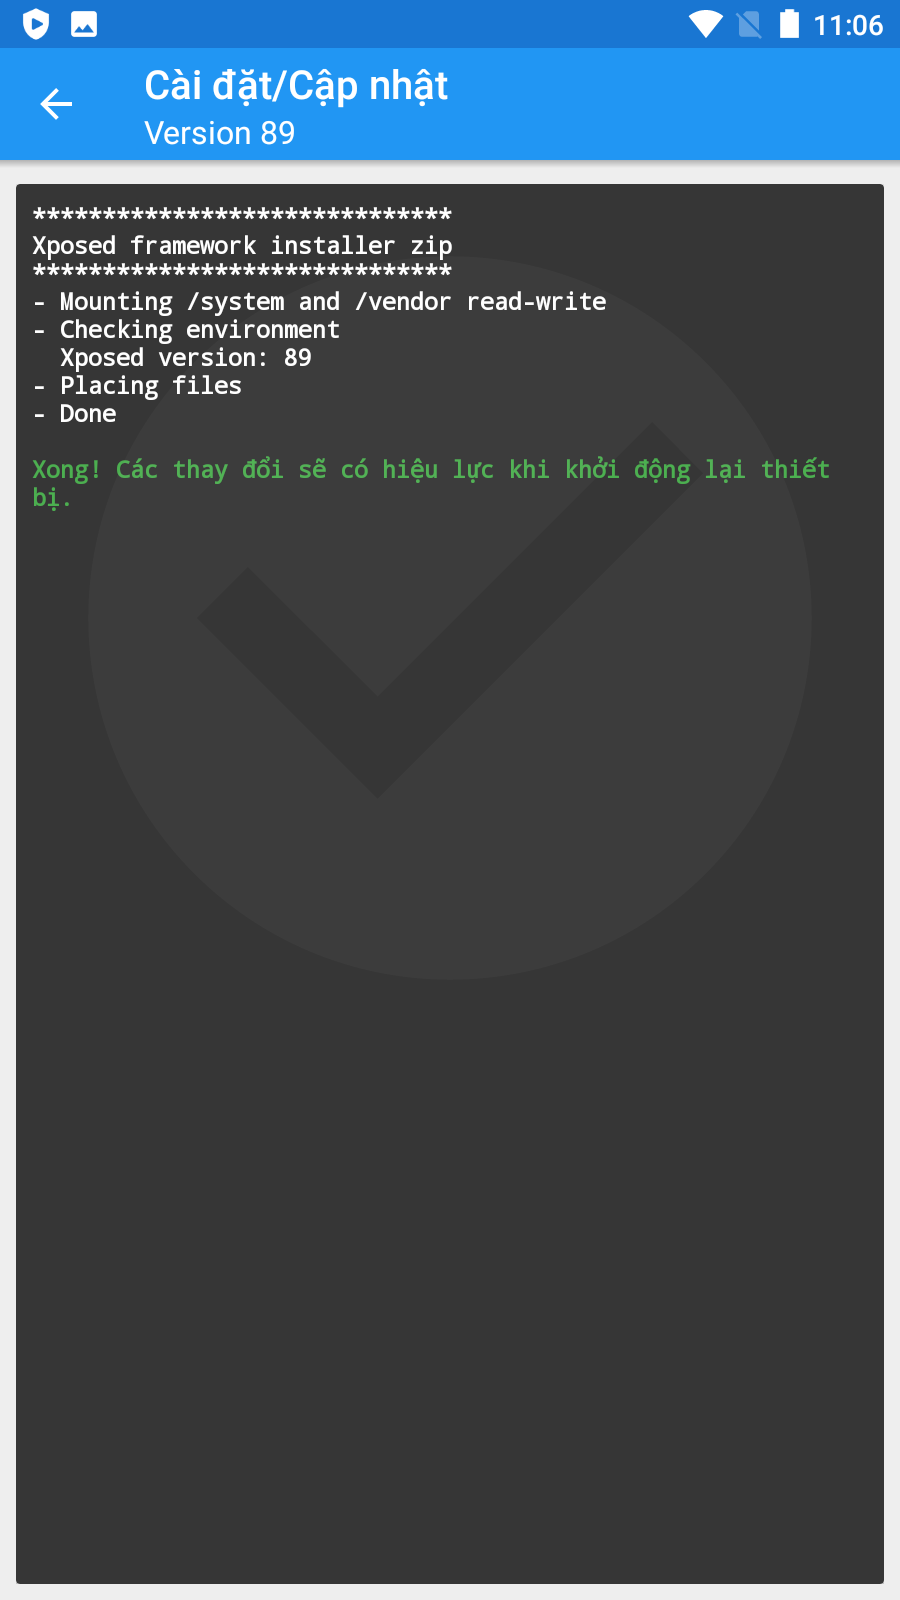Tap the top asterisk separator line
This screenshot has width=900, height=1600.
[x=242, y=214]
